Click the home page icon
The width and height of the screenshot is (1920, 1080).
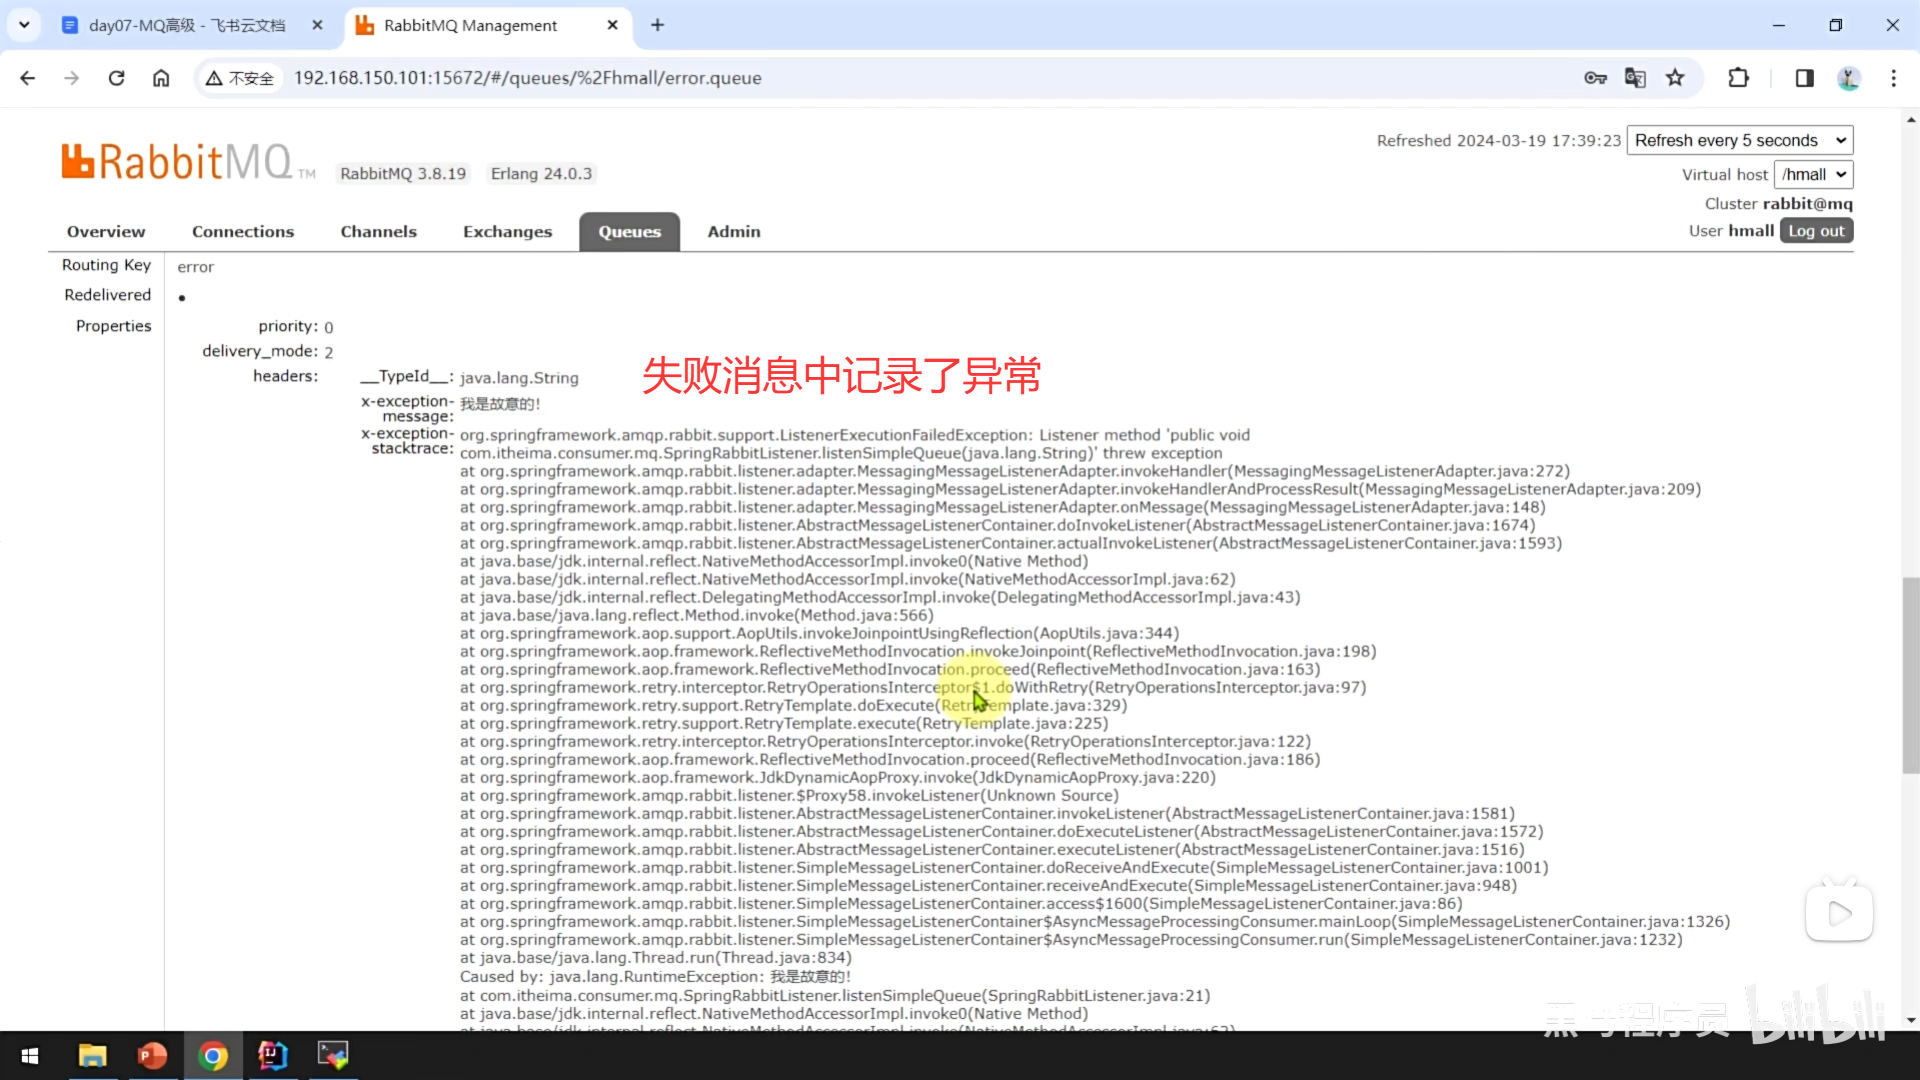click(x=161, y=78)
